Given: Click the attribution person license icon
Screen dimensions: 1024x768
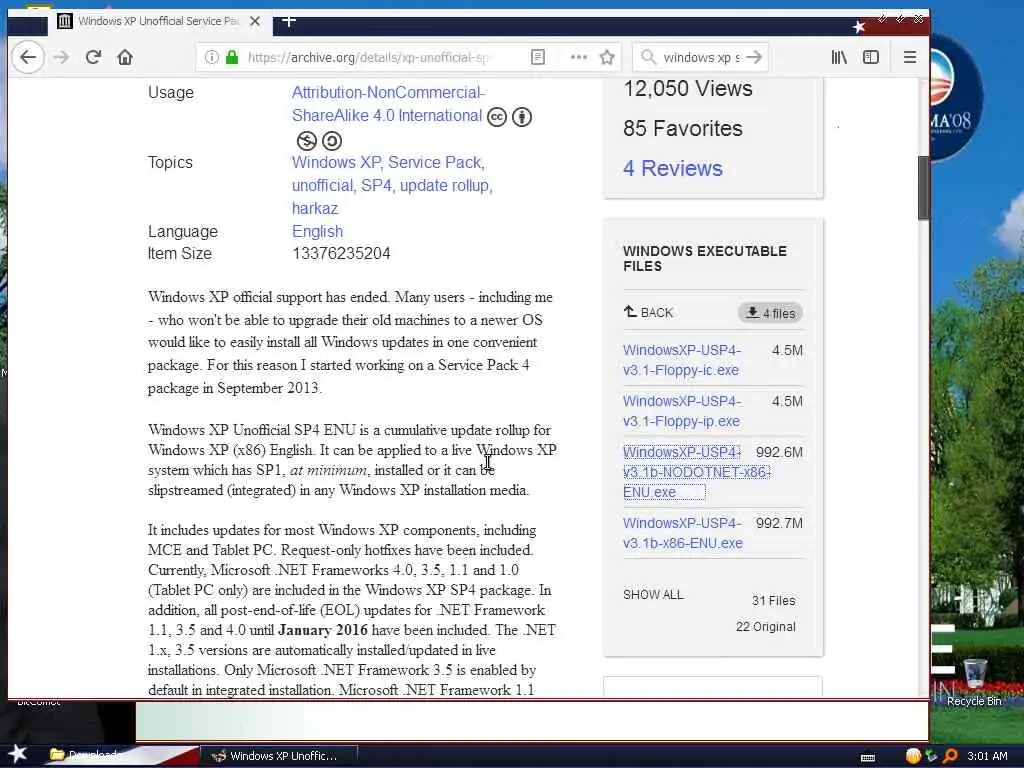Looking at the screenshot, I should click(522, 117).
